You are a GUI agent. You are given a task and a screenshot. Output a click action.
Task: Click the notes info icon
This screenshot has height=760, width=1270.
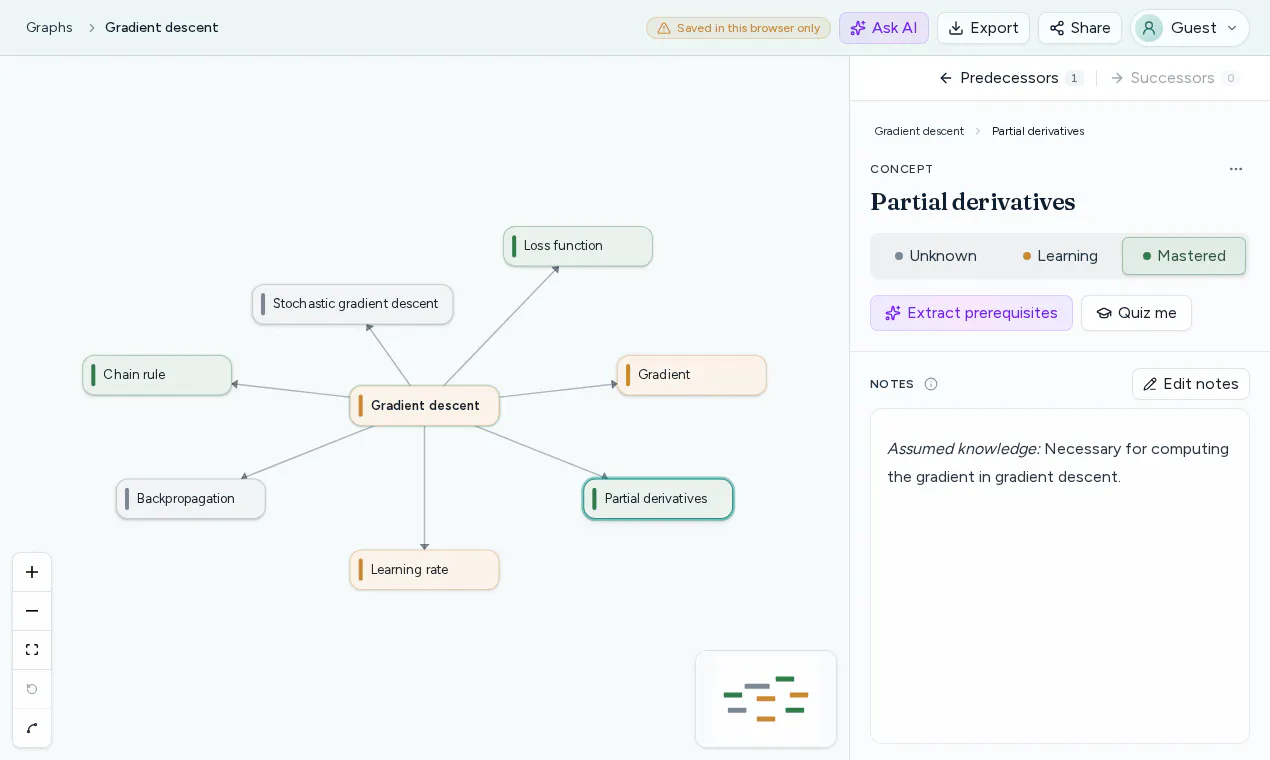click(931, 384)
